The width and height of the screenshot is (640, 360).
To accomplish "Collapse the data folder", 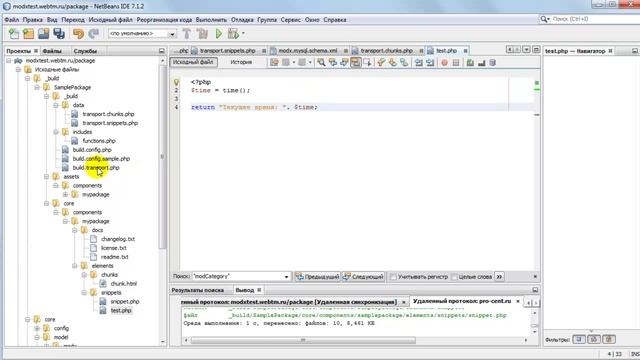I will coord(56,105).
